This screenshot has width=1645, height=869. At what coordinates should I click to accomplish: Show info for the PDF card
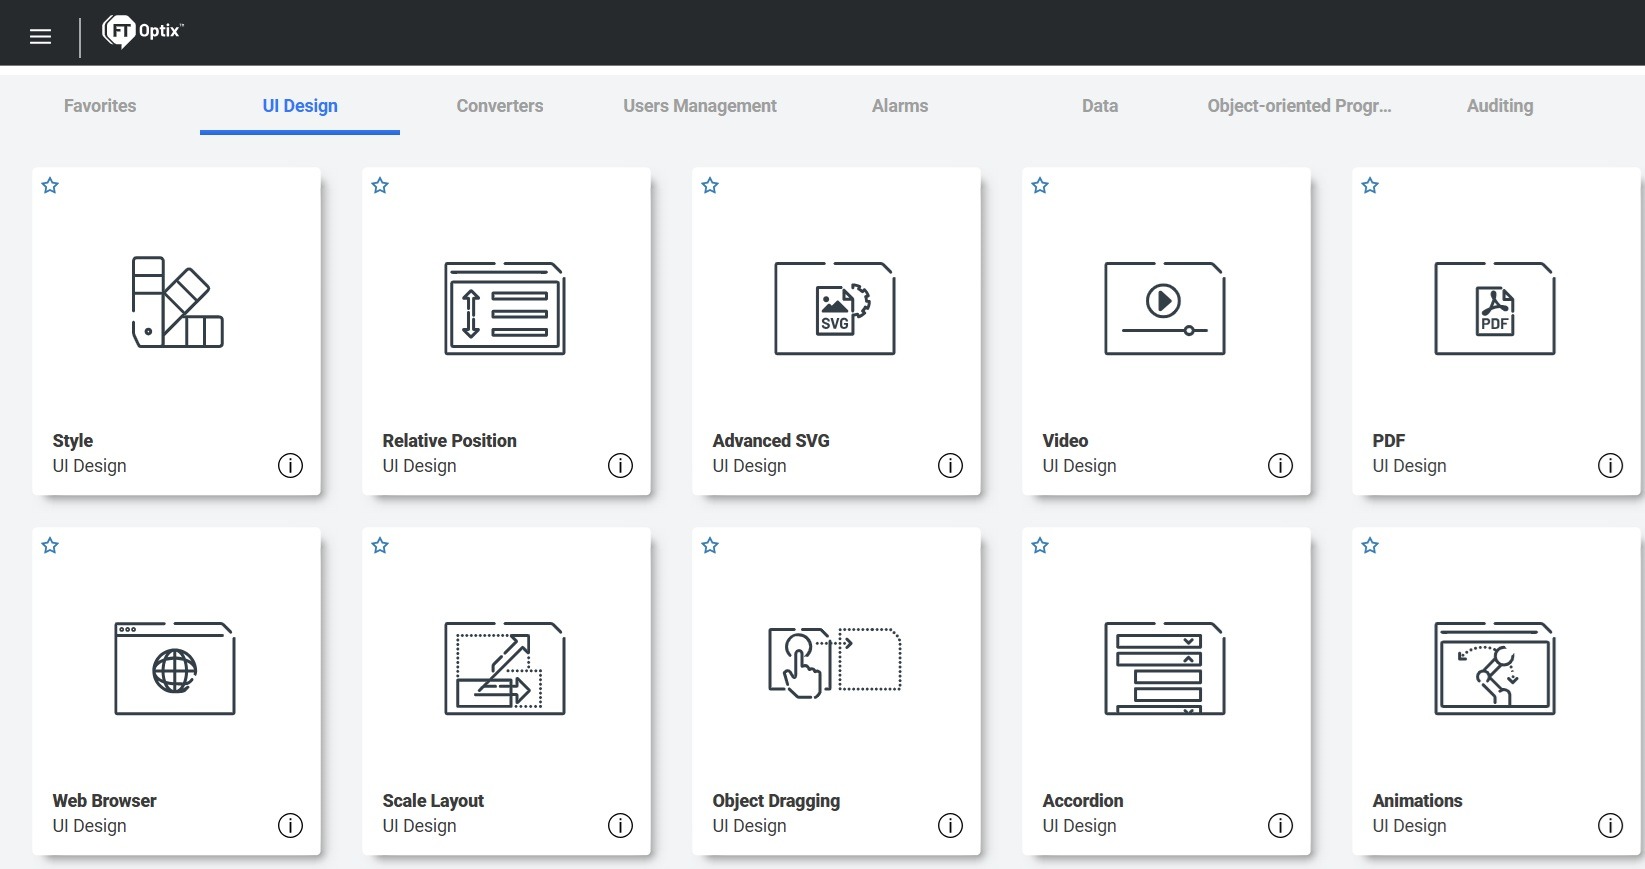(x=1610, y=465)
